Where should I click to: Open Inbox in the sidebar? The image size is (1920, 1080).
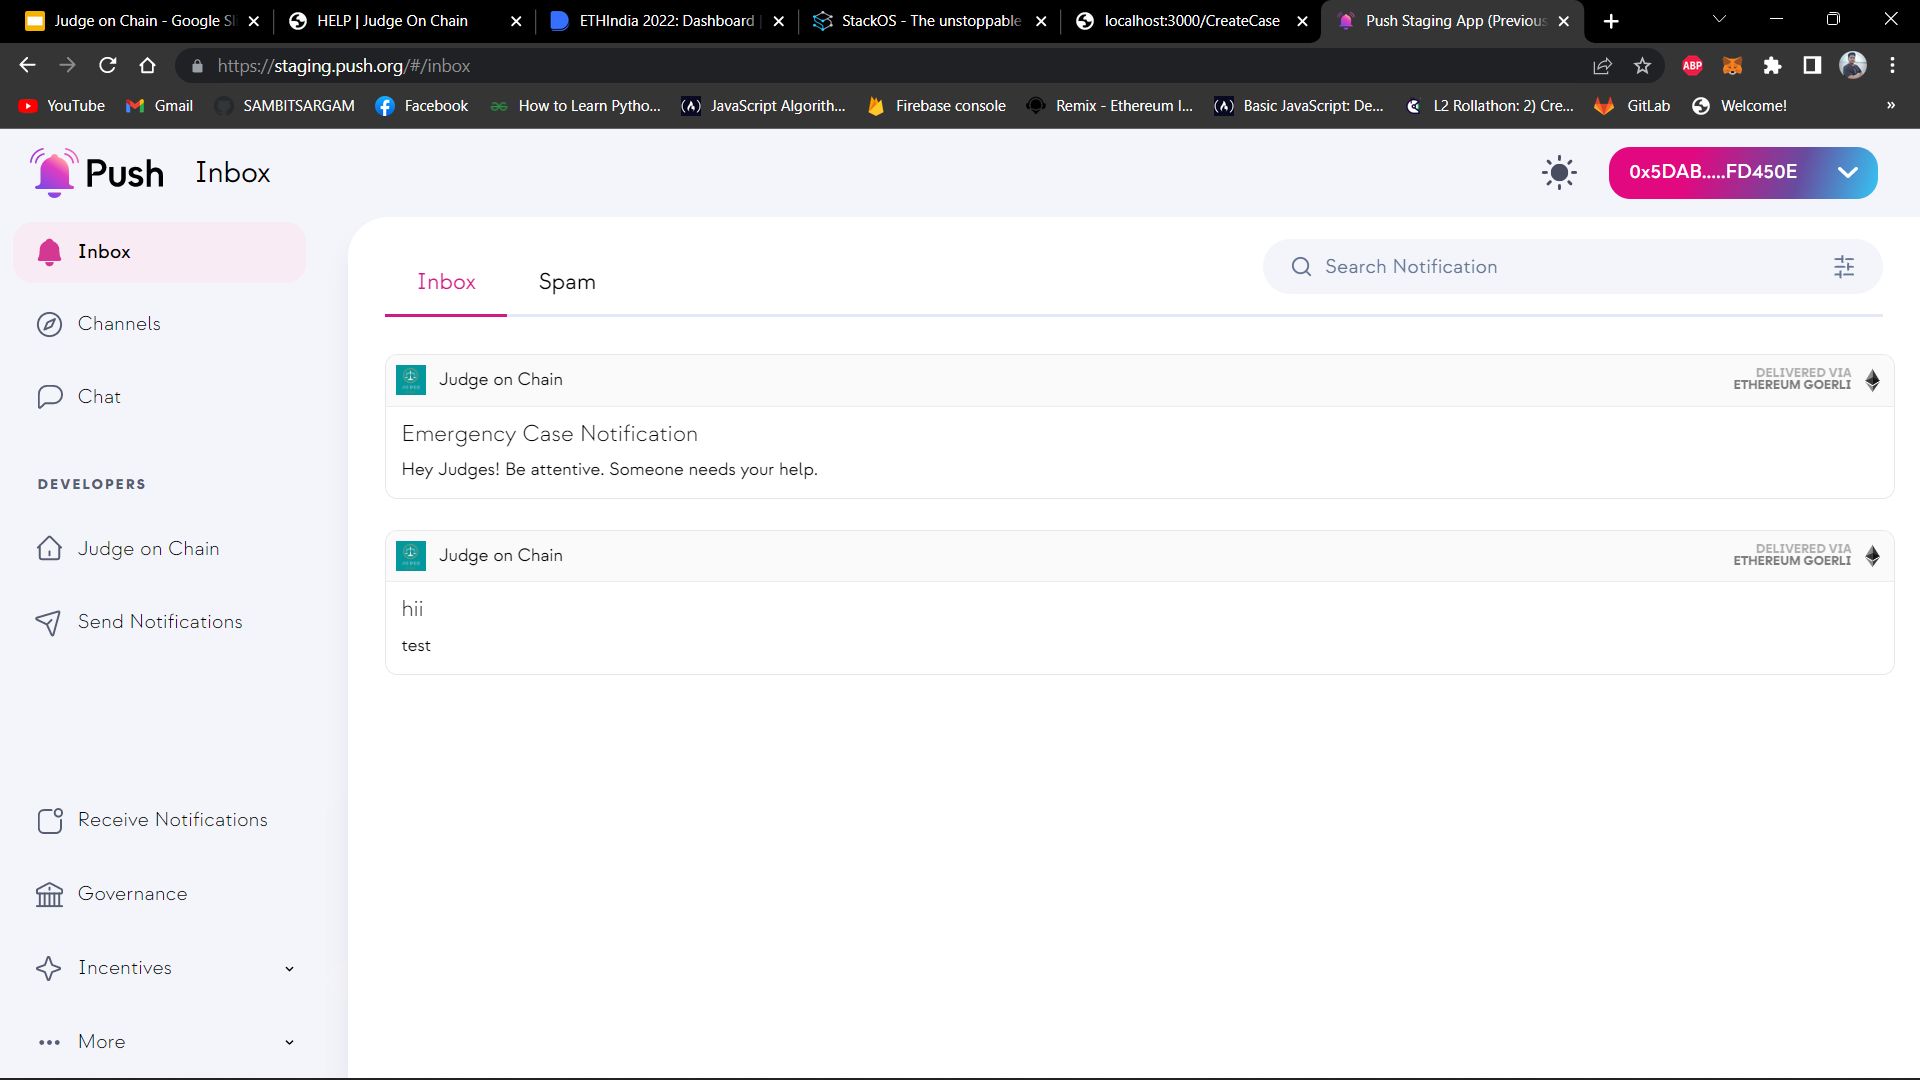coord(159,252)
